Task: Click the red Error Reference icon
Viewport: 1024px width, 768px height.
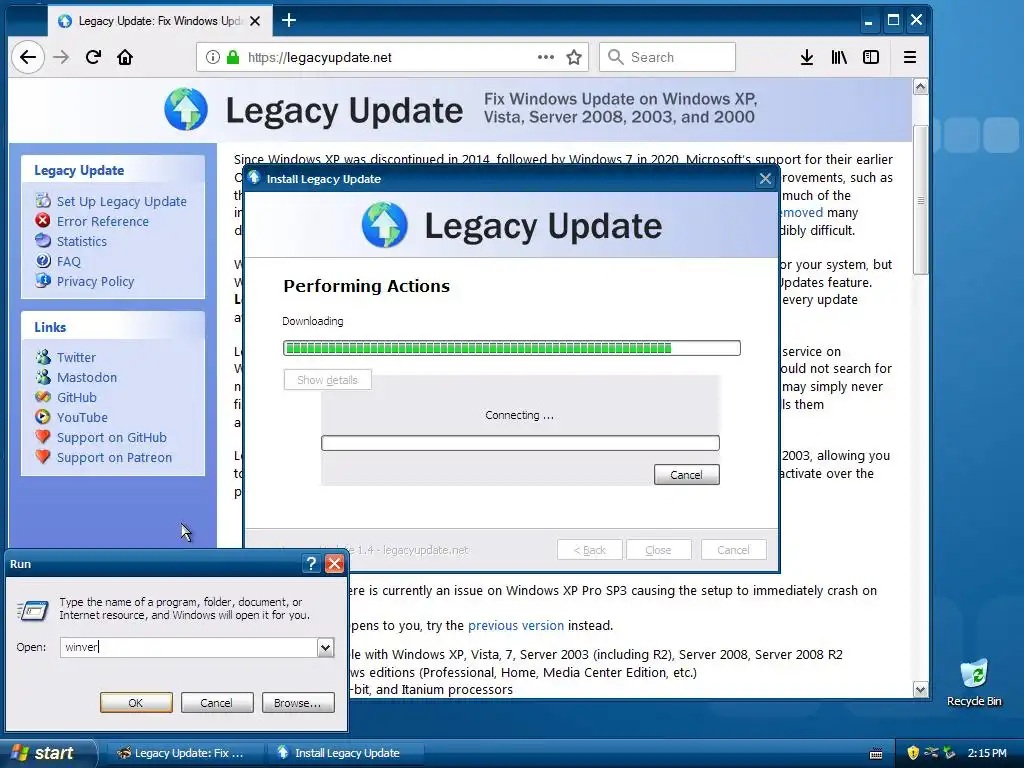Action: [x=43, y=221]
